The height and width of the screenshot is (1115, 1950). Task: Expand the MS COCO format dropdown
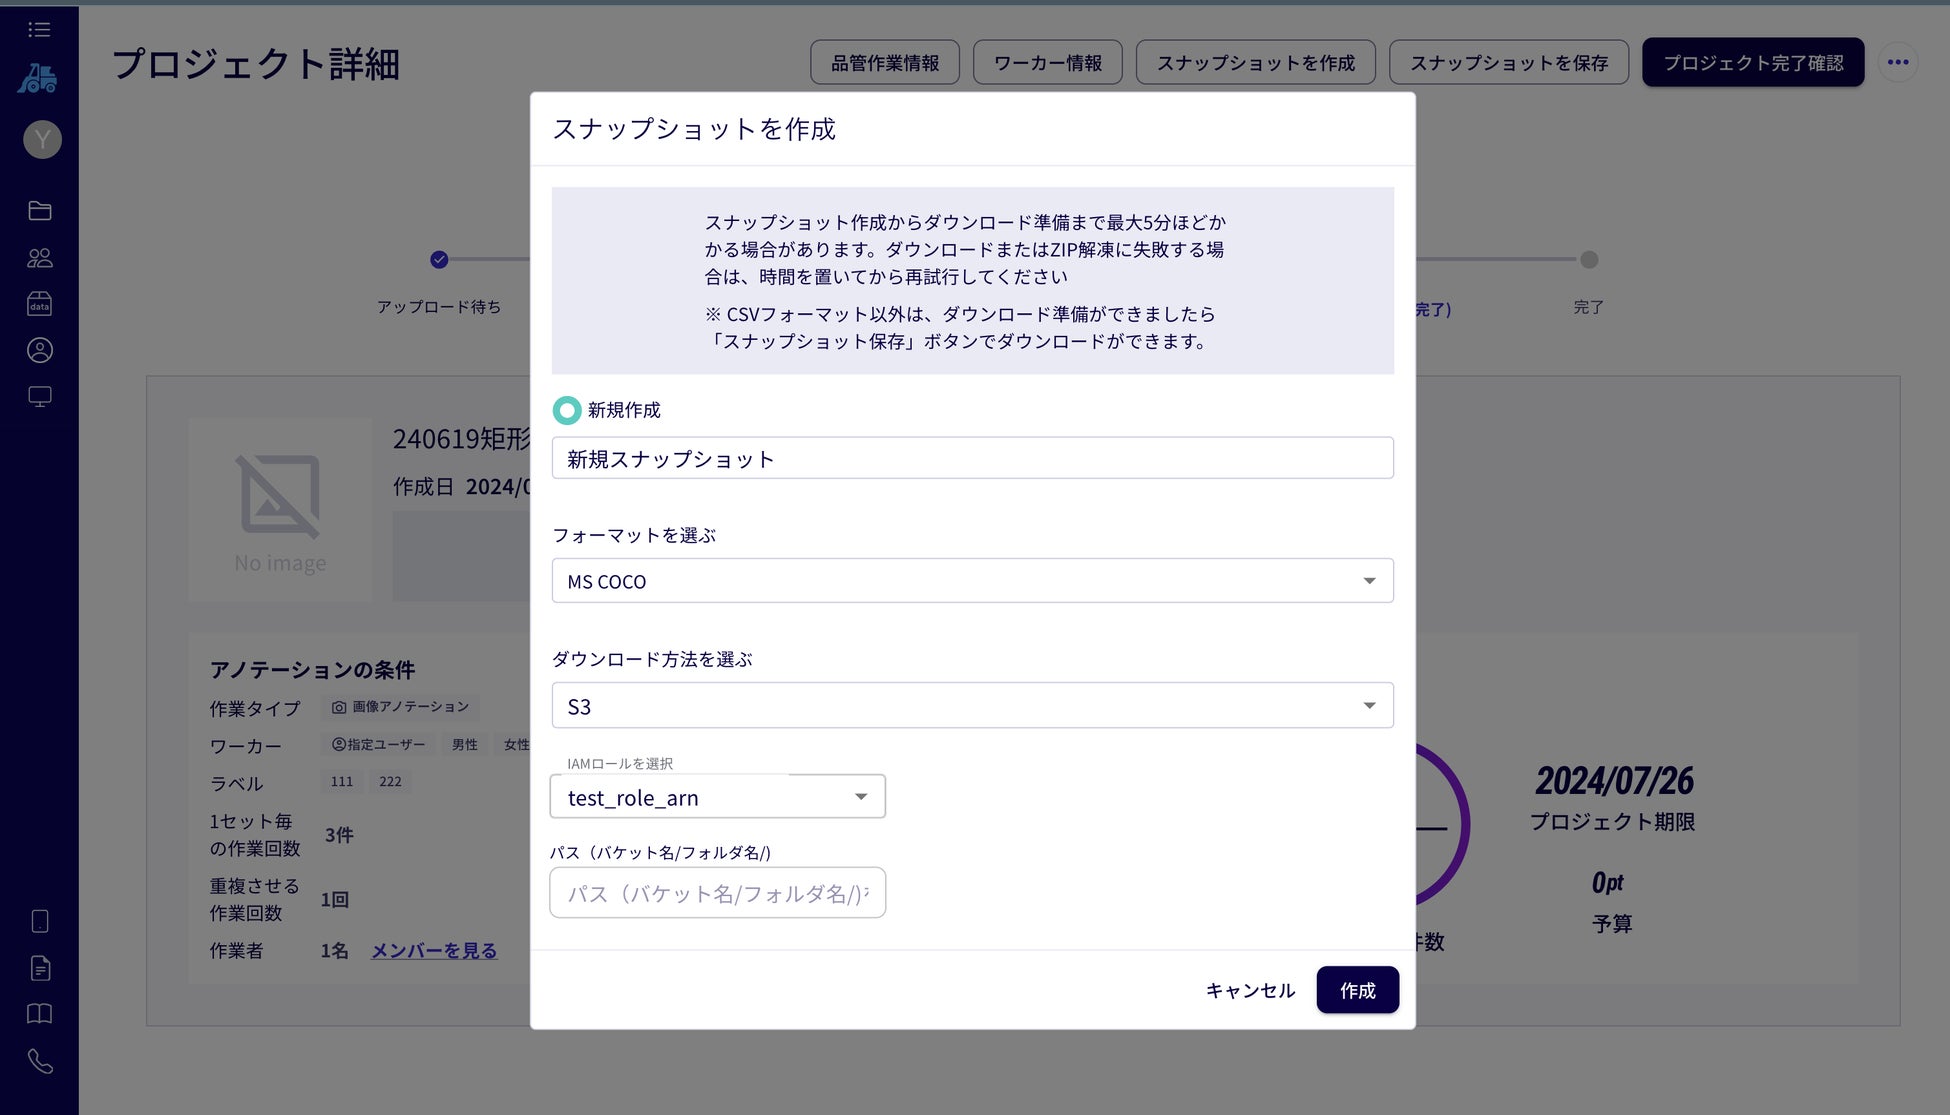[x=972, y=581]
